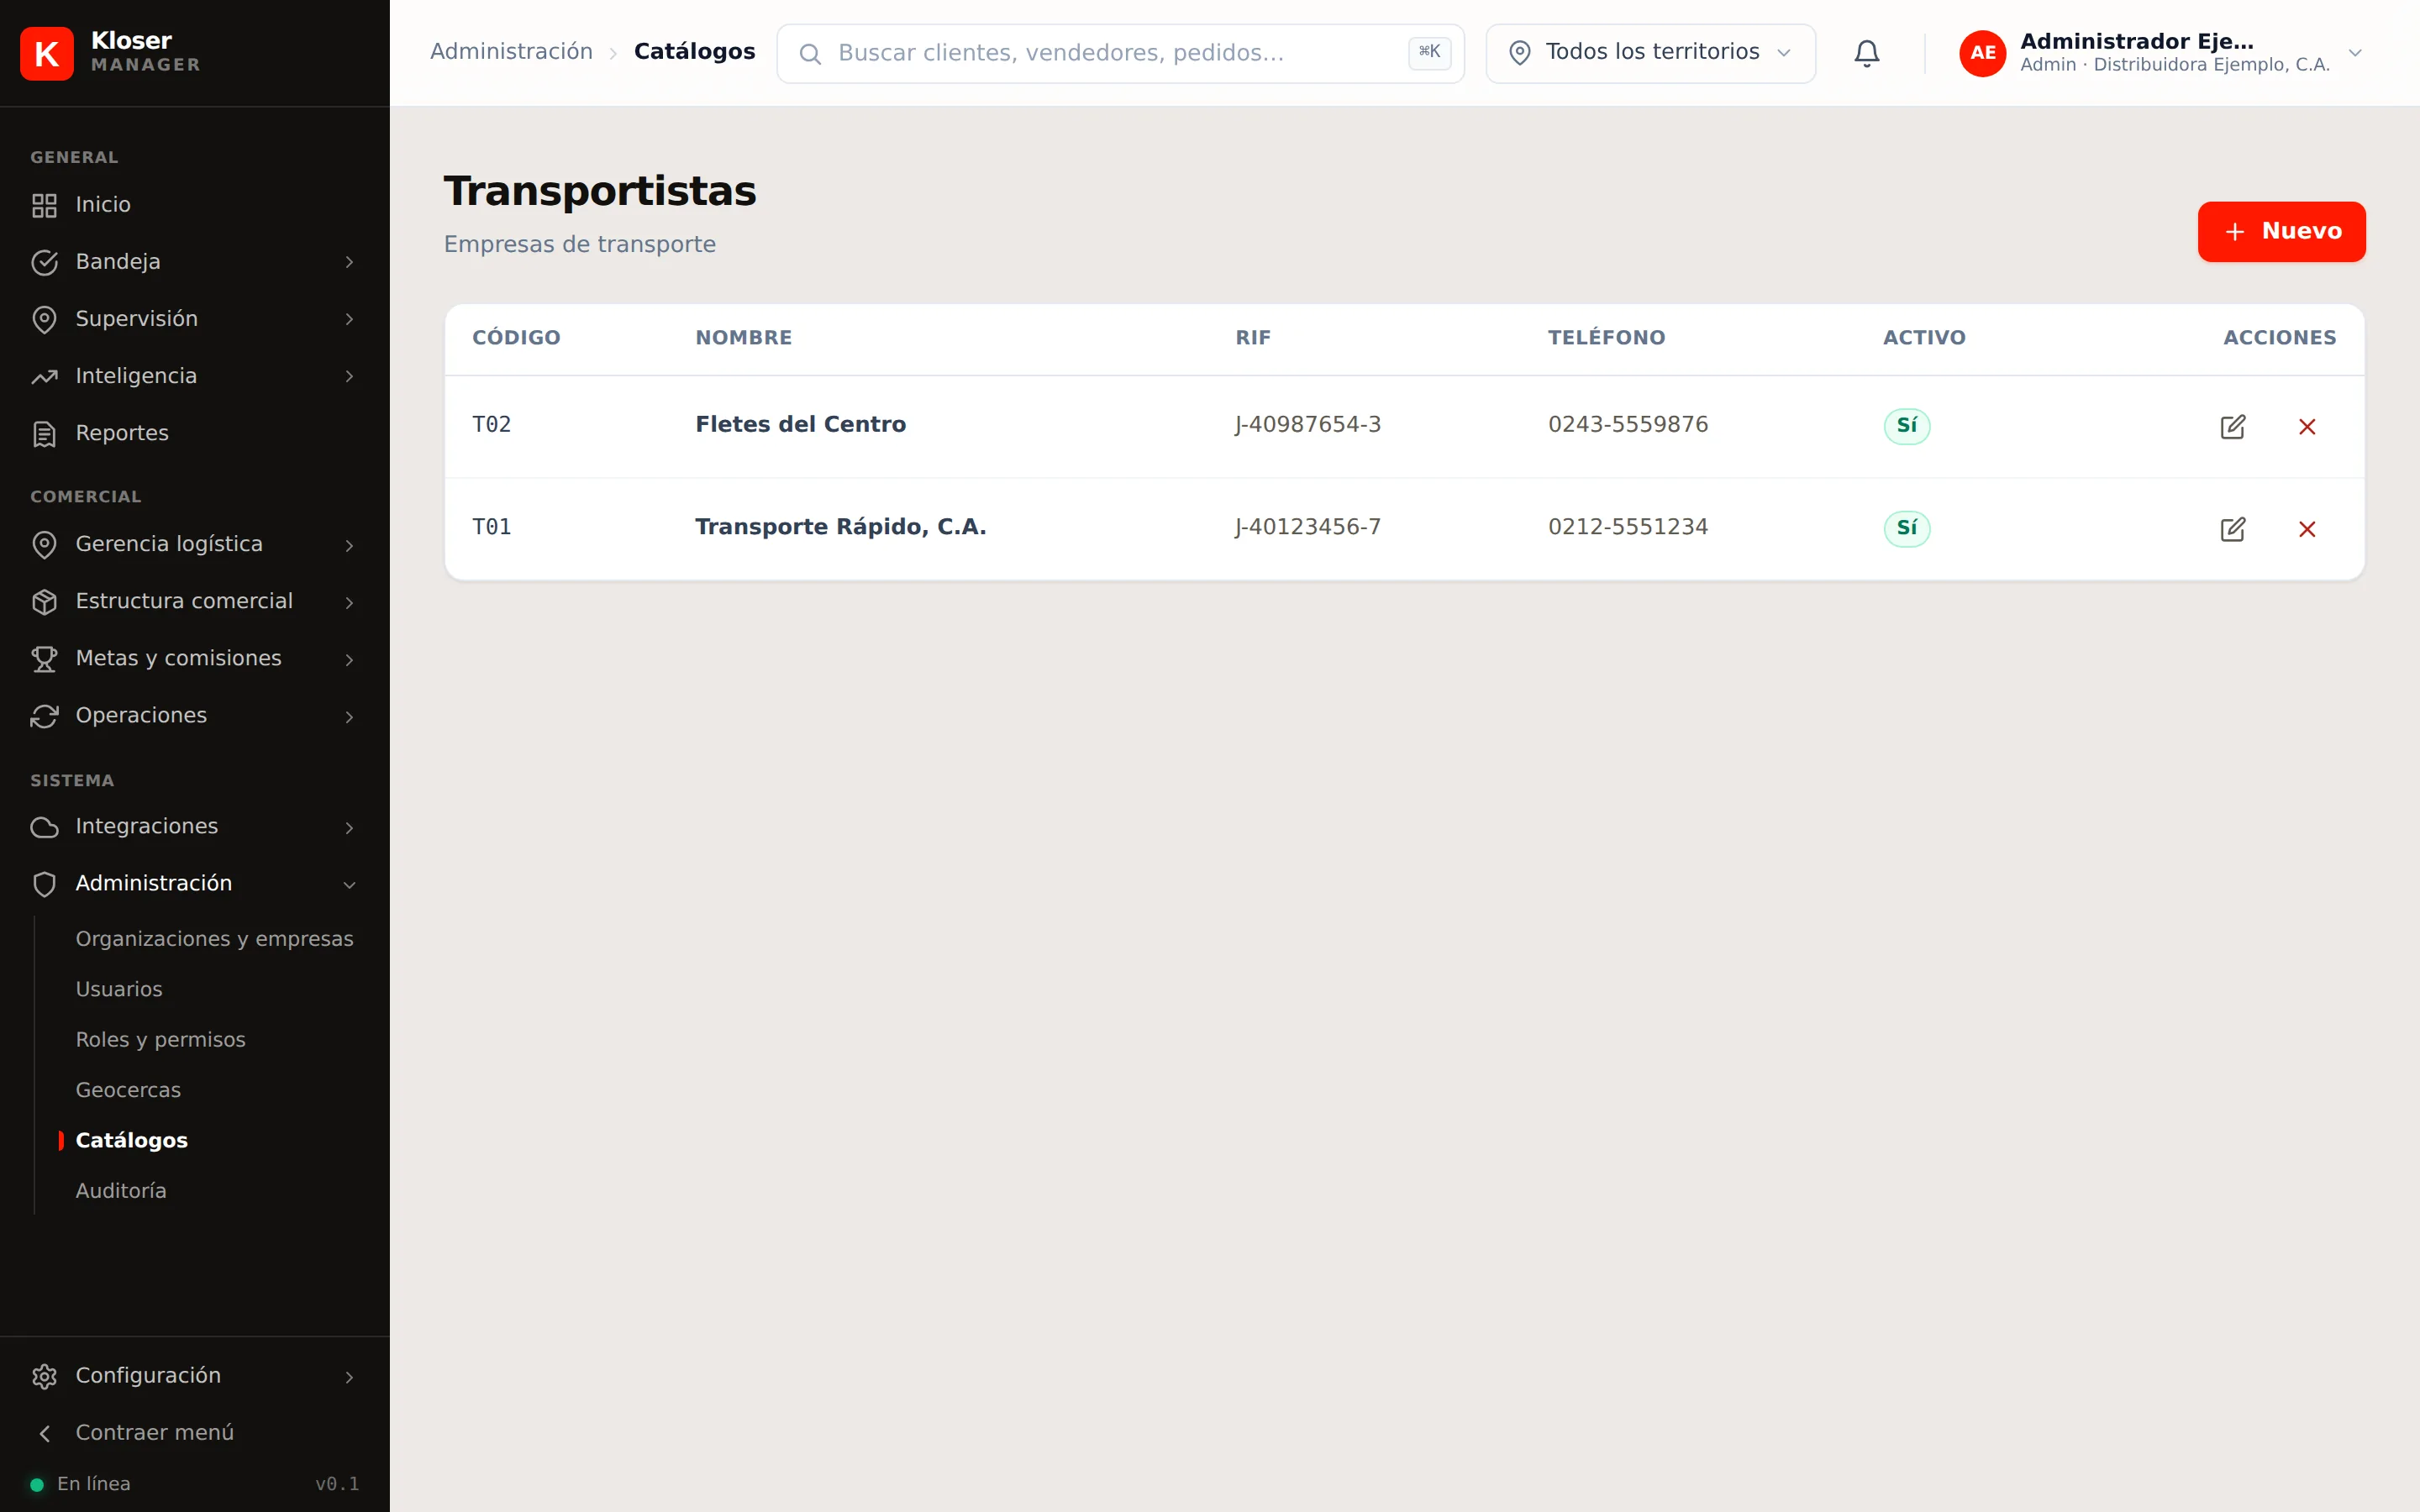Click the Supervisión pin icon

(x=44, y=319)
